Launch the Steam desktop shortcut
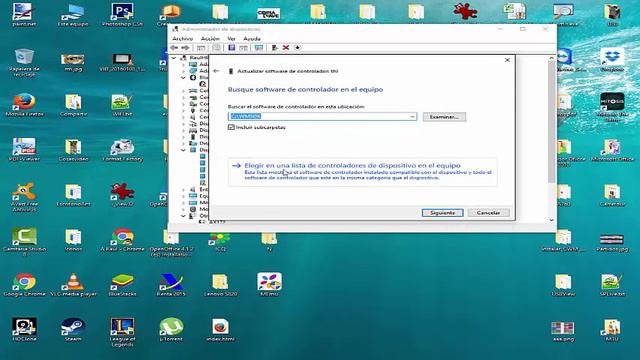The width and height of the screenshot is (640, 360). [x=73, y=329]
